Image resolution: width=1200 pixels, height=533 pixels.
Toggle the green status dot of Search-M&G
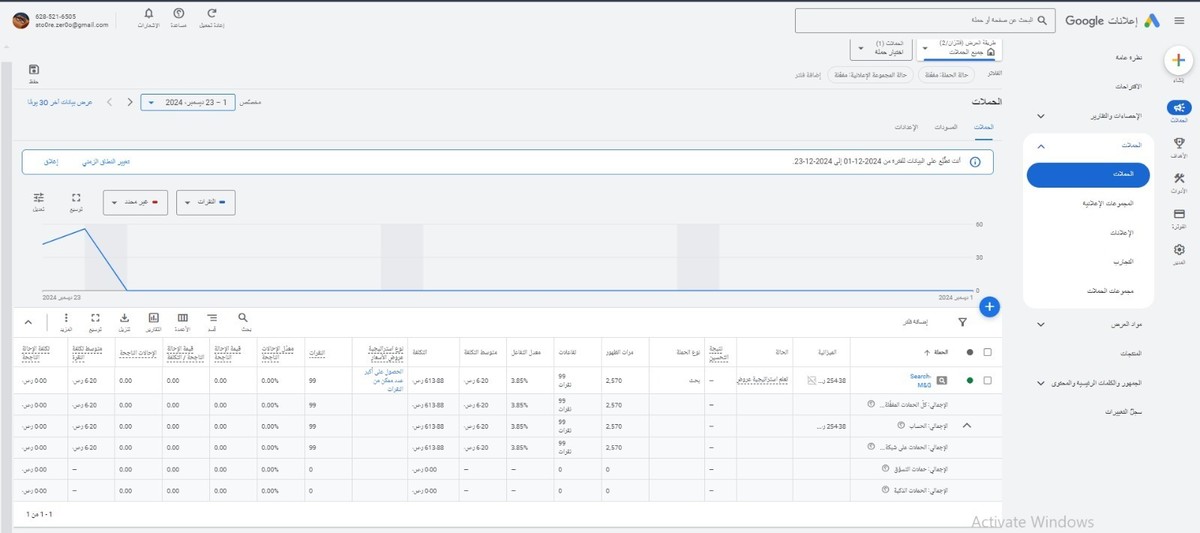969,380
